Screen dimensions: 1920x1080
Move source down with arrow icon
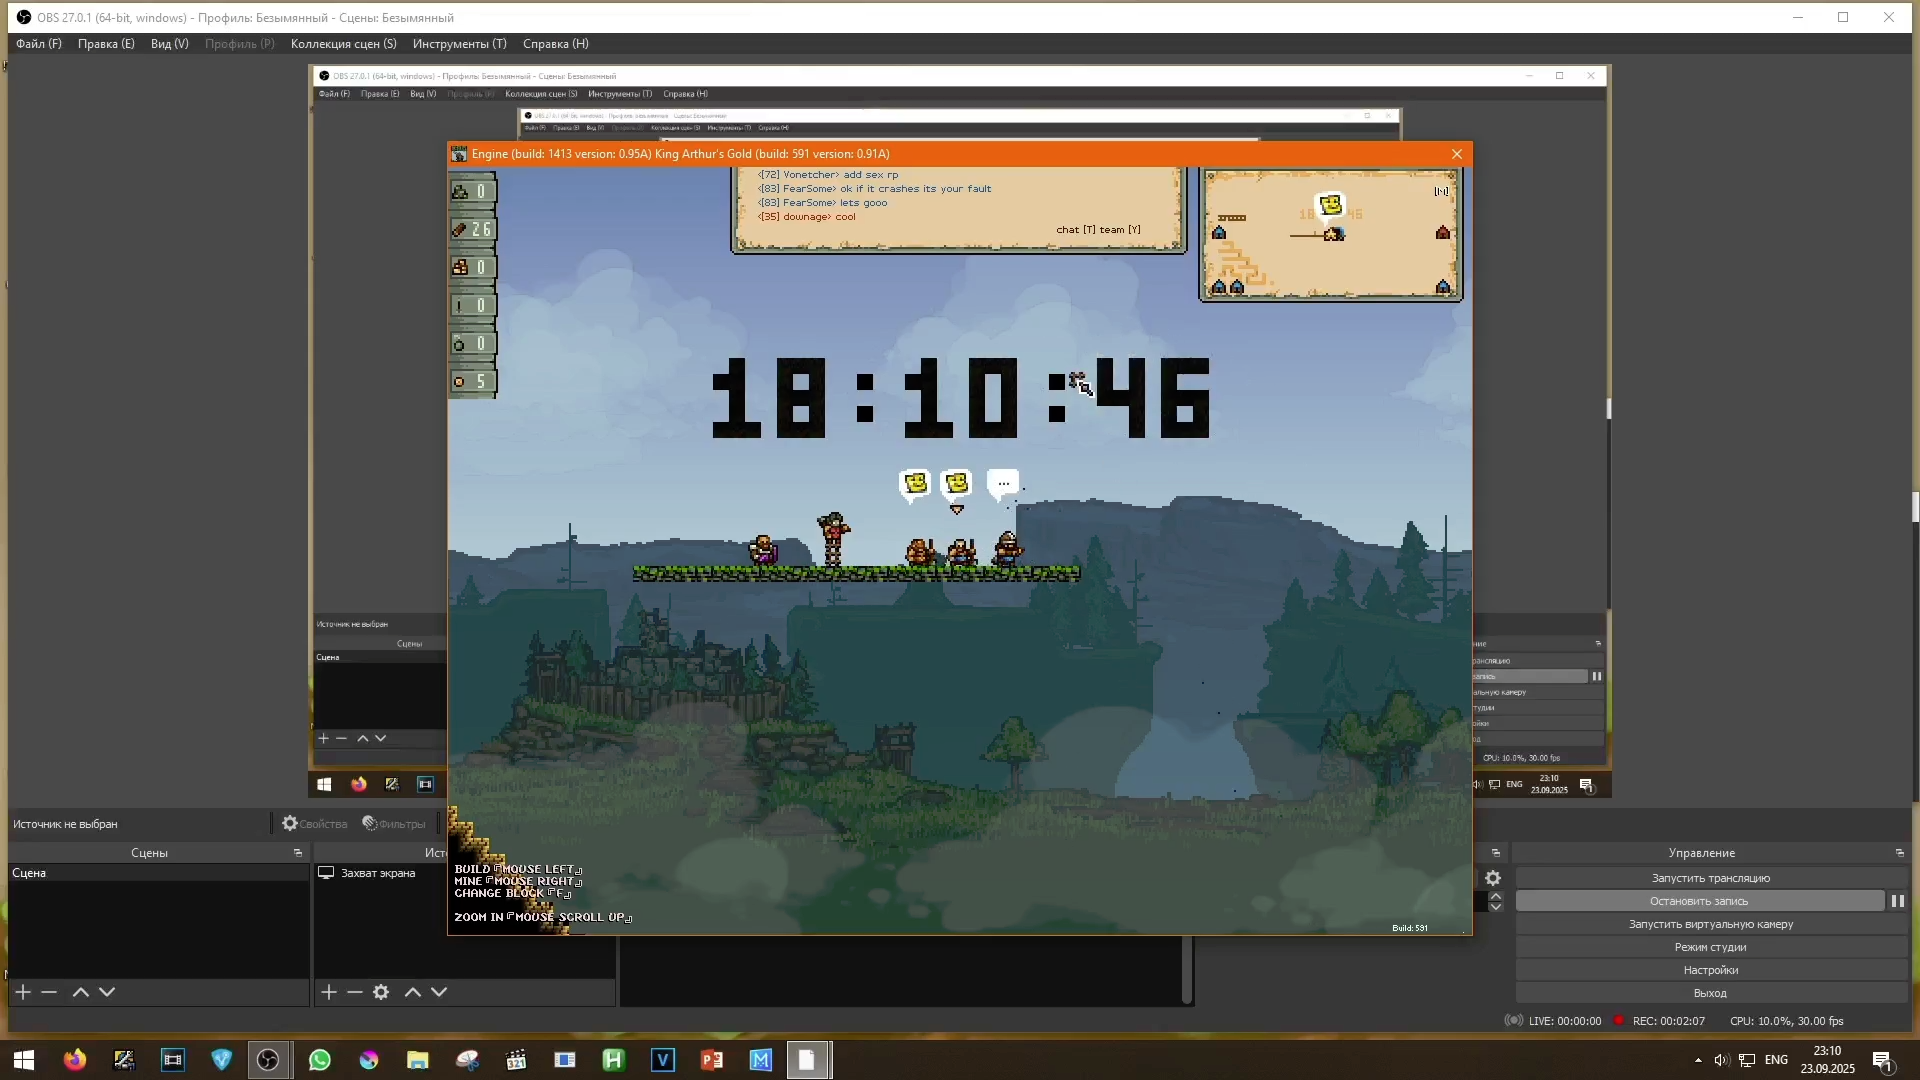[439, 992]
